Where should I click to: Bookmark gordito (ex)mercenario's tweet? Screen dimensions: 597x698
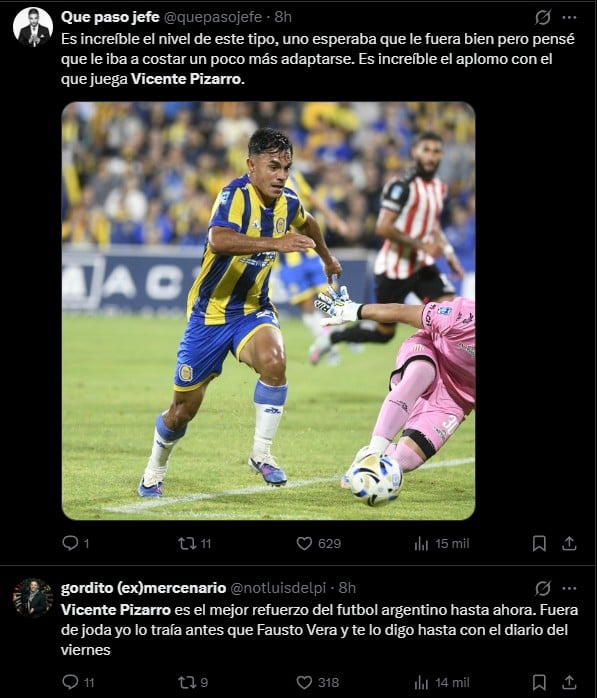pos(539,682)
